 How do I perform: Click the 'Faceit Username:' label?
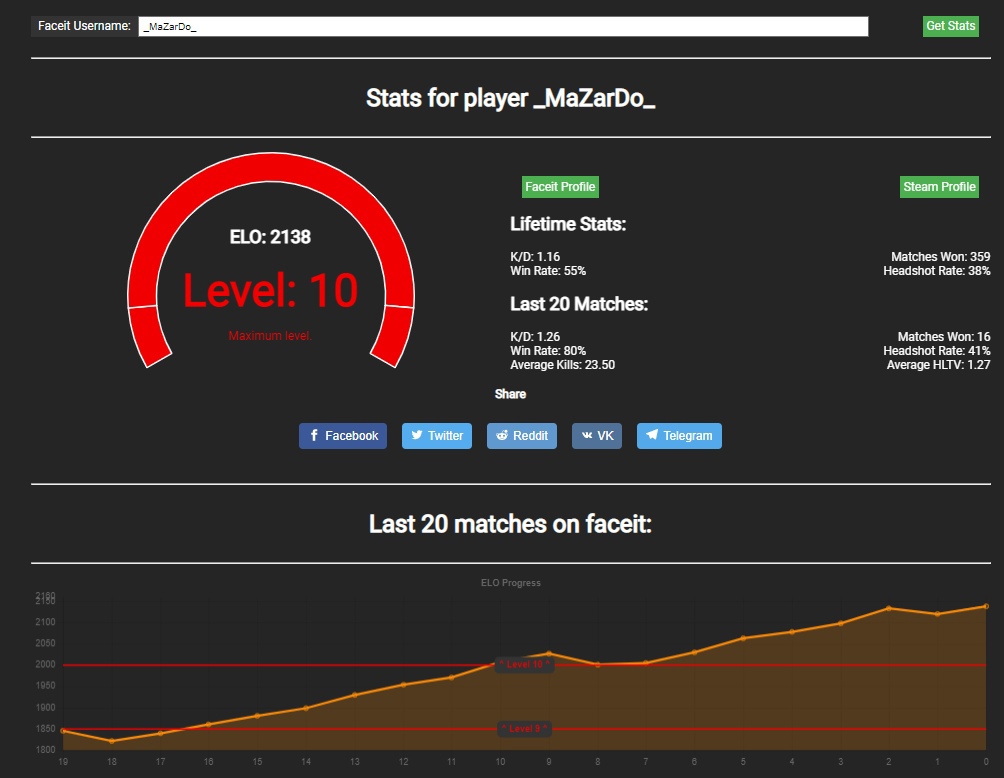(x=84, y=26)
